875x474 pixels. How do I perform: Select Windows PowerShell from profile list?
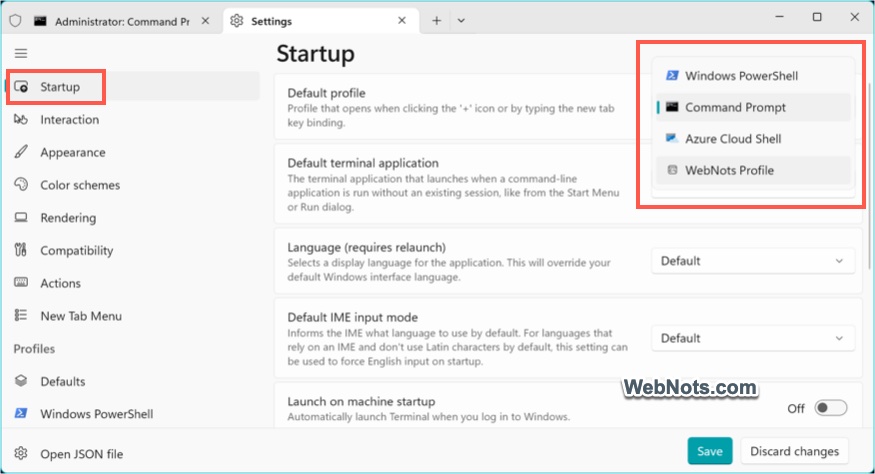tap(753, 75)
